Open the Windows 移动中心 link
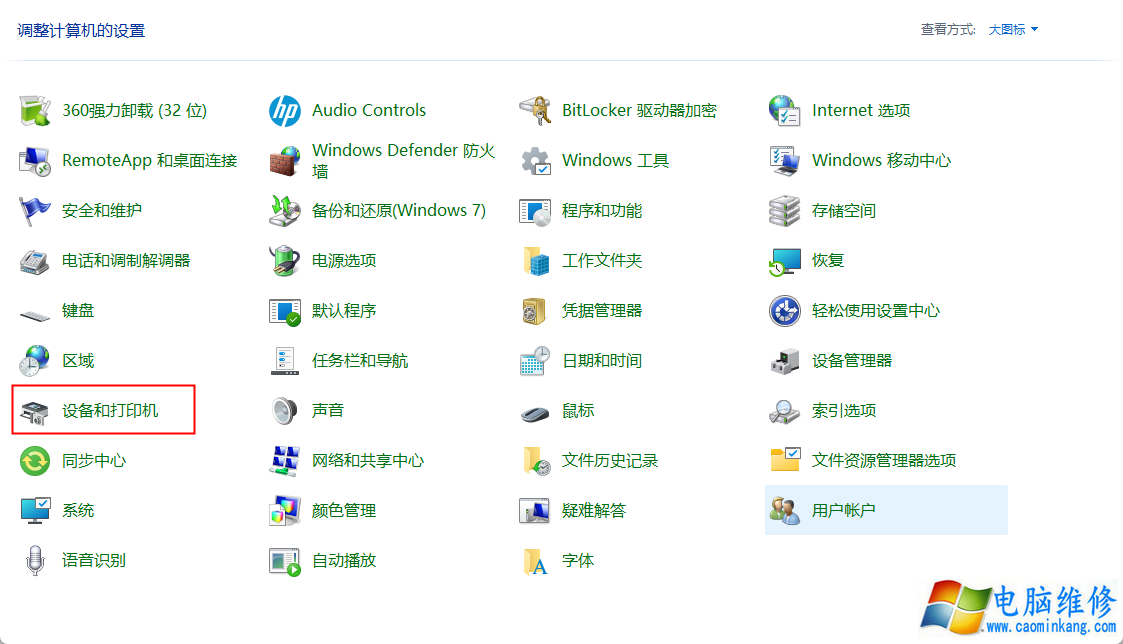The height and width of the screenshot is (644, 1123). pyautogui.click(x=882, y=160)
